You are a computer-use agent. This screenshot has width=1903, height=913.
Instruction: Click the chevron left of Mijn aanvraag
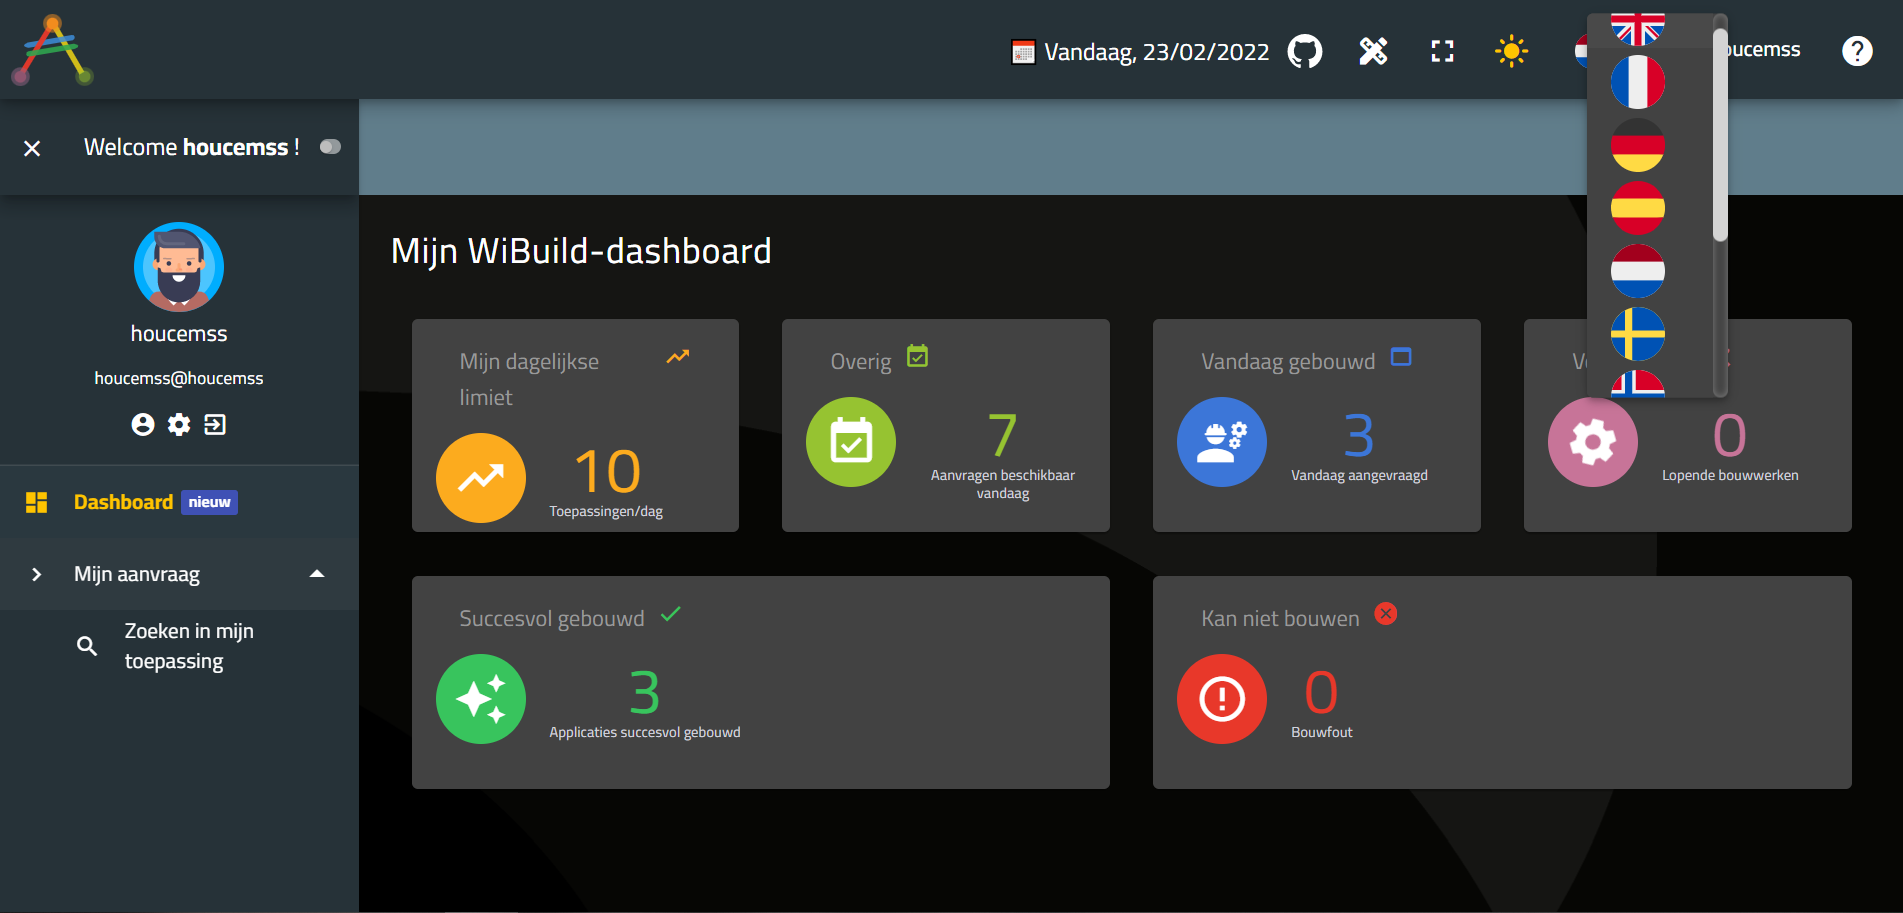36,574
